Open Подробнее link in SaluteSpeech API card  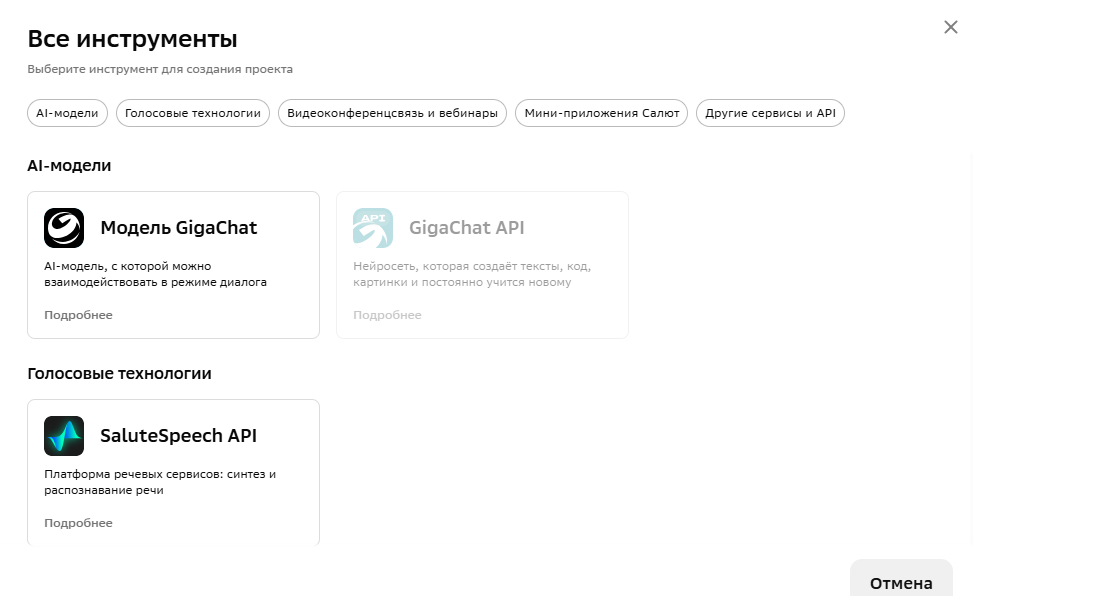[78, 523]
